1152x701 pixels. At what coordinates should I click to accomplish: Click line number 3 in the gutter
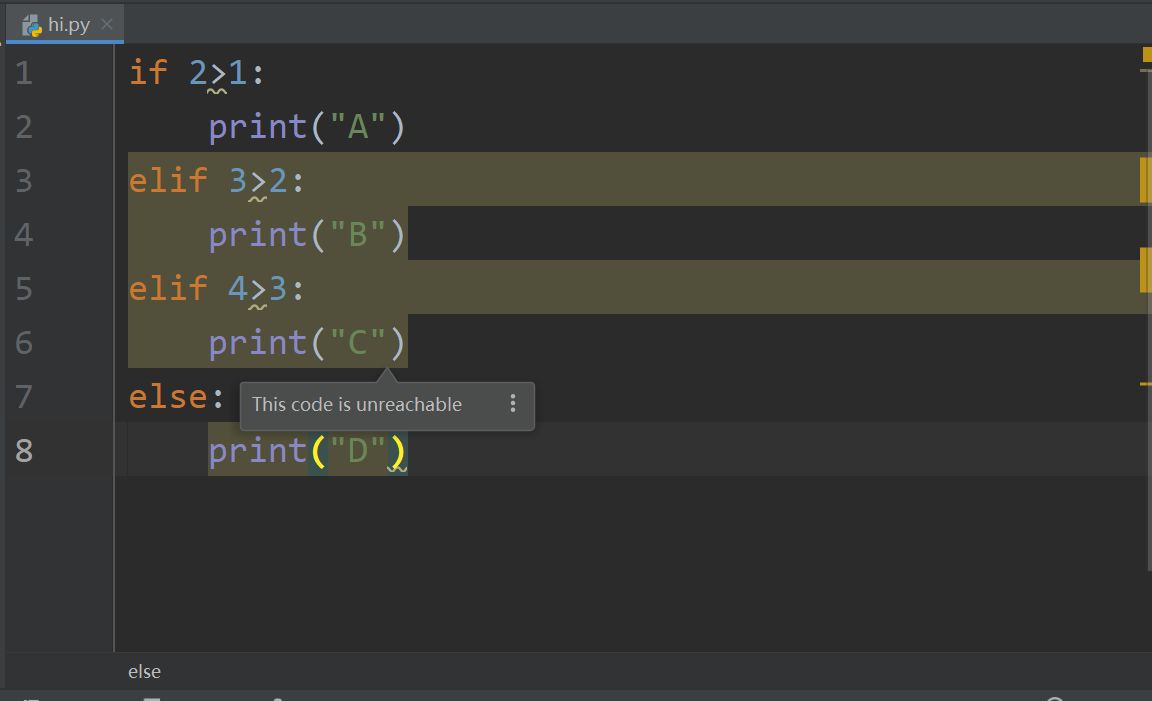[x=24, y=181]
